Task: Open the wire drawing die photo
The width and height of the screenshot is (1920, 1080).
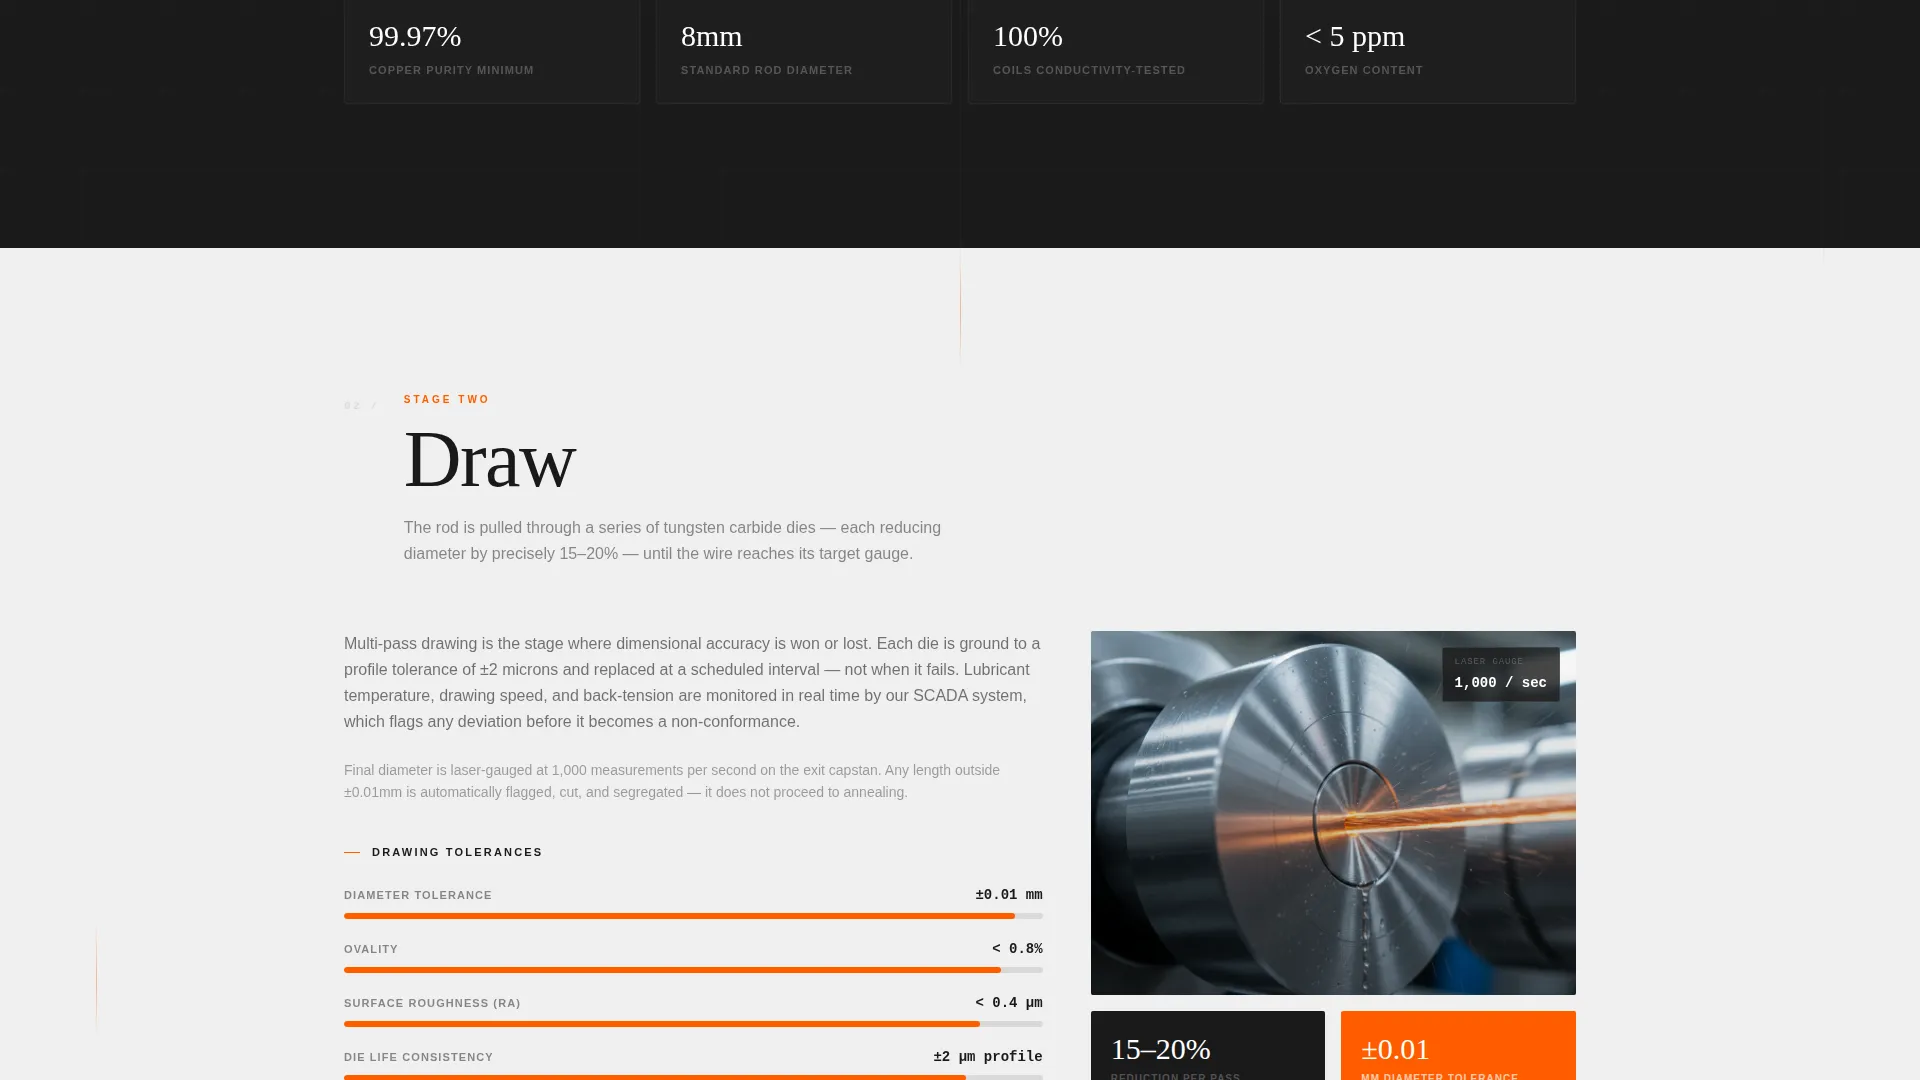Action: [x=1333, y=813]
